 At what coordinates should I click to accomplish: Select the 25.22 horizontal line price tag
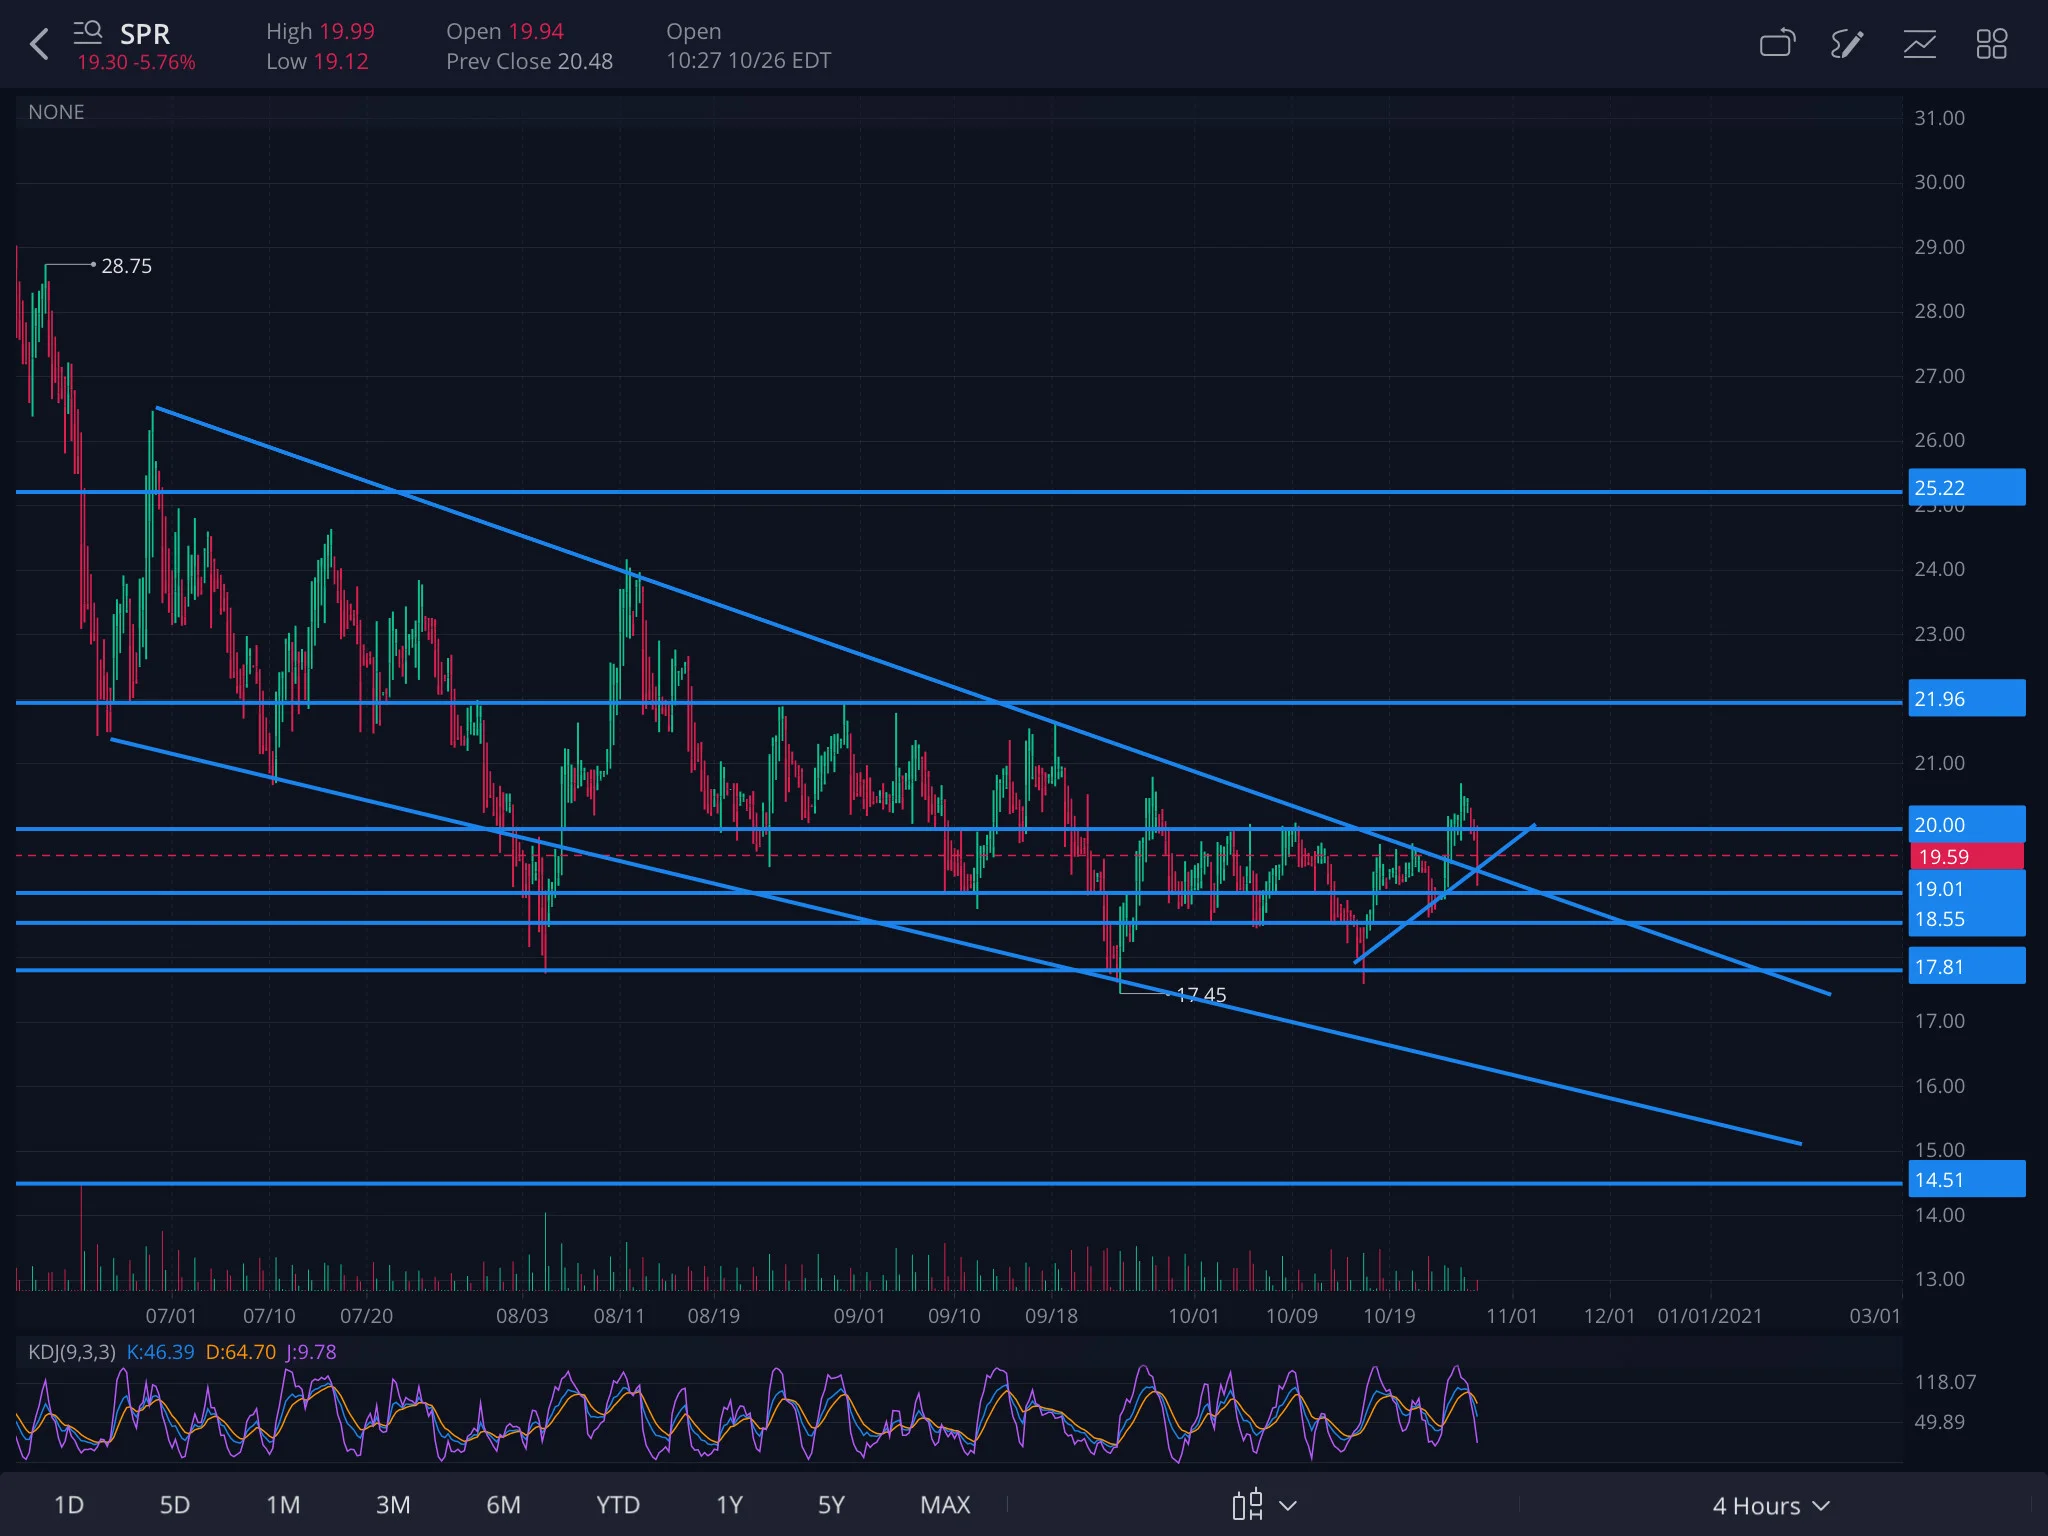[1966, 488]
